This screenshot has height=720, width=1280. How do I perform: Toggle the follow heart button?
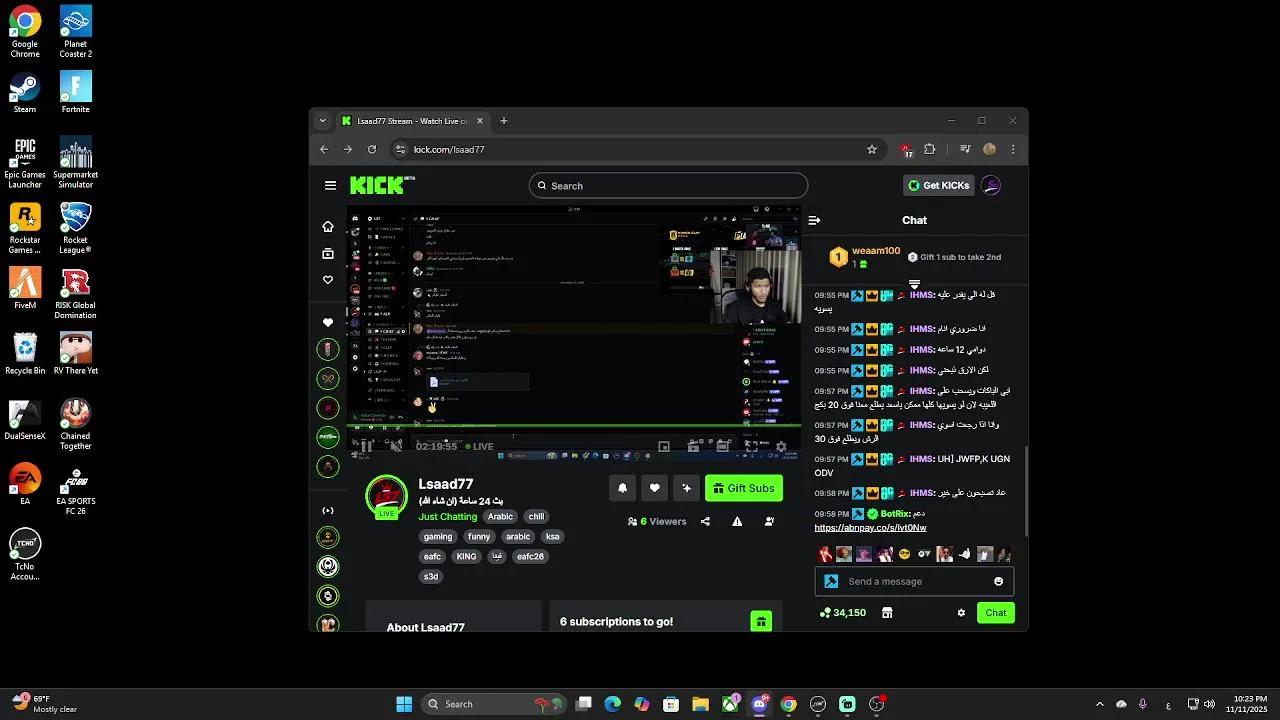(654, 488)
